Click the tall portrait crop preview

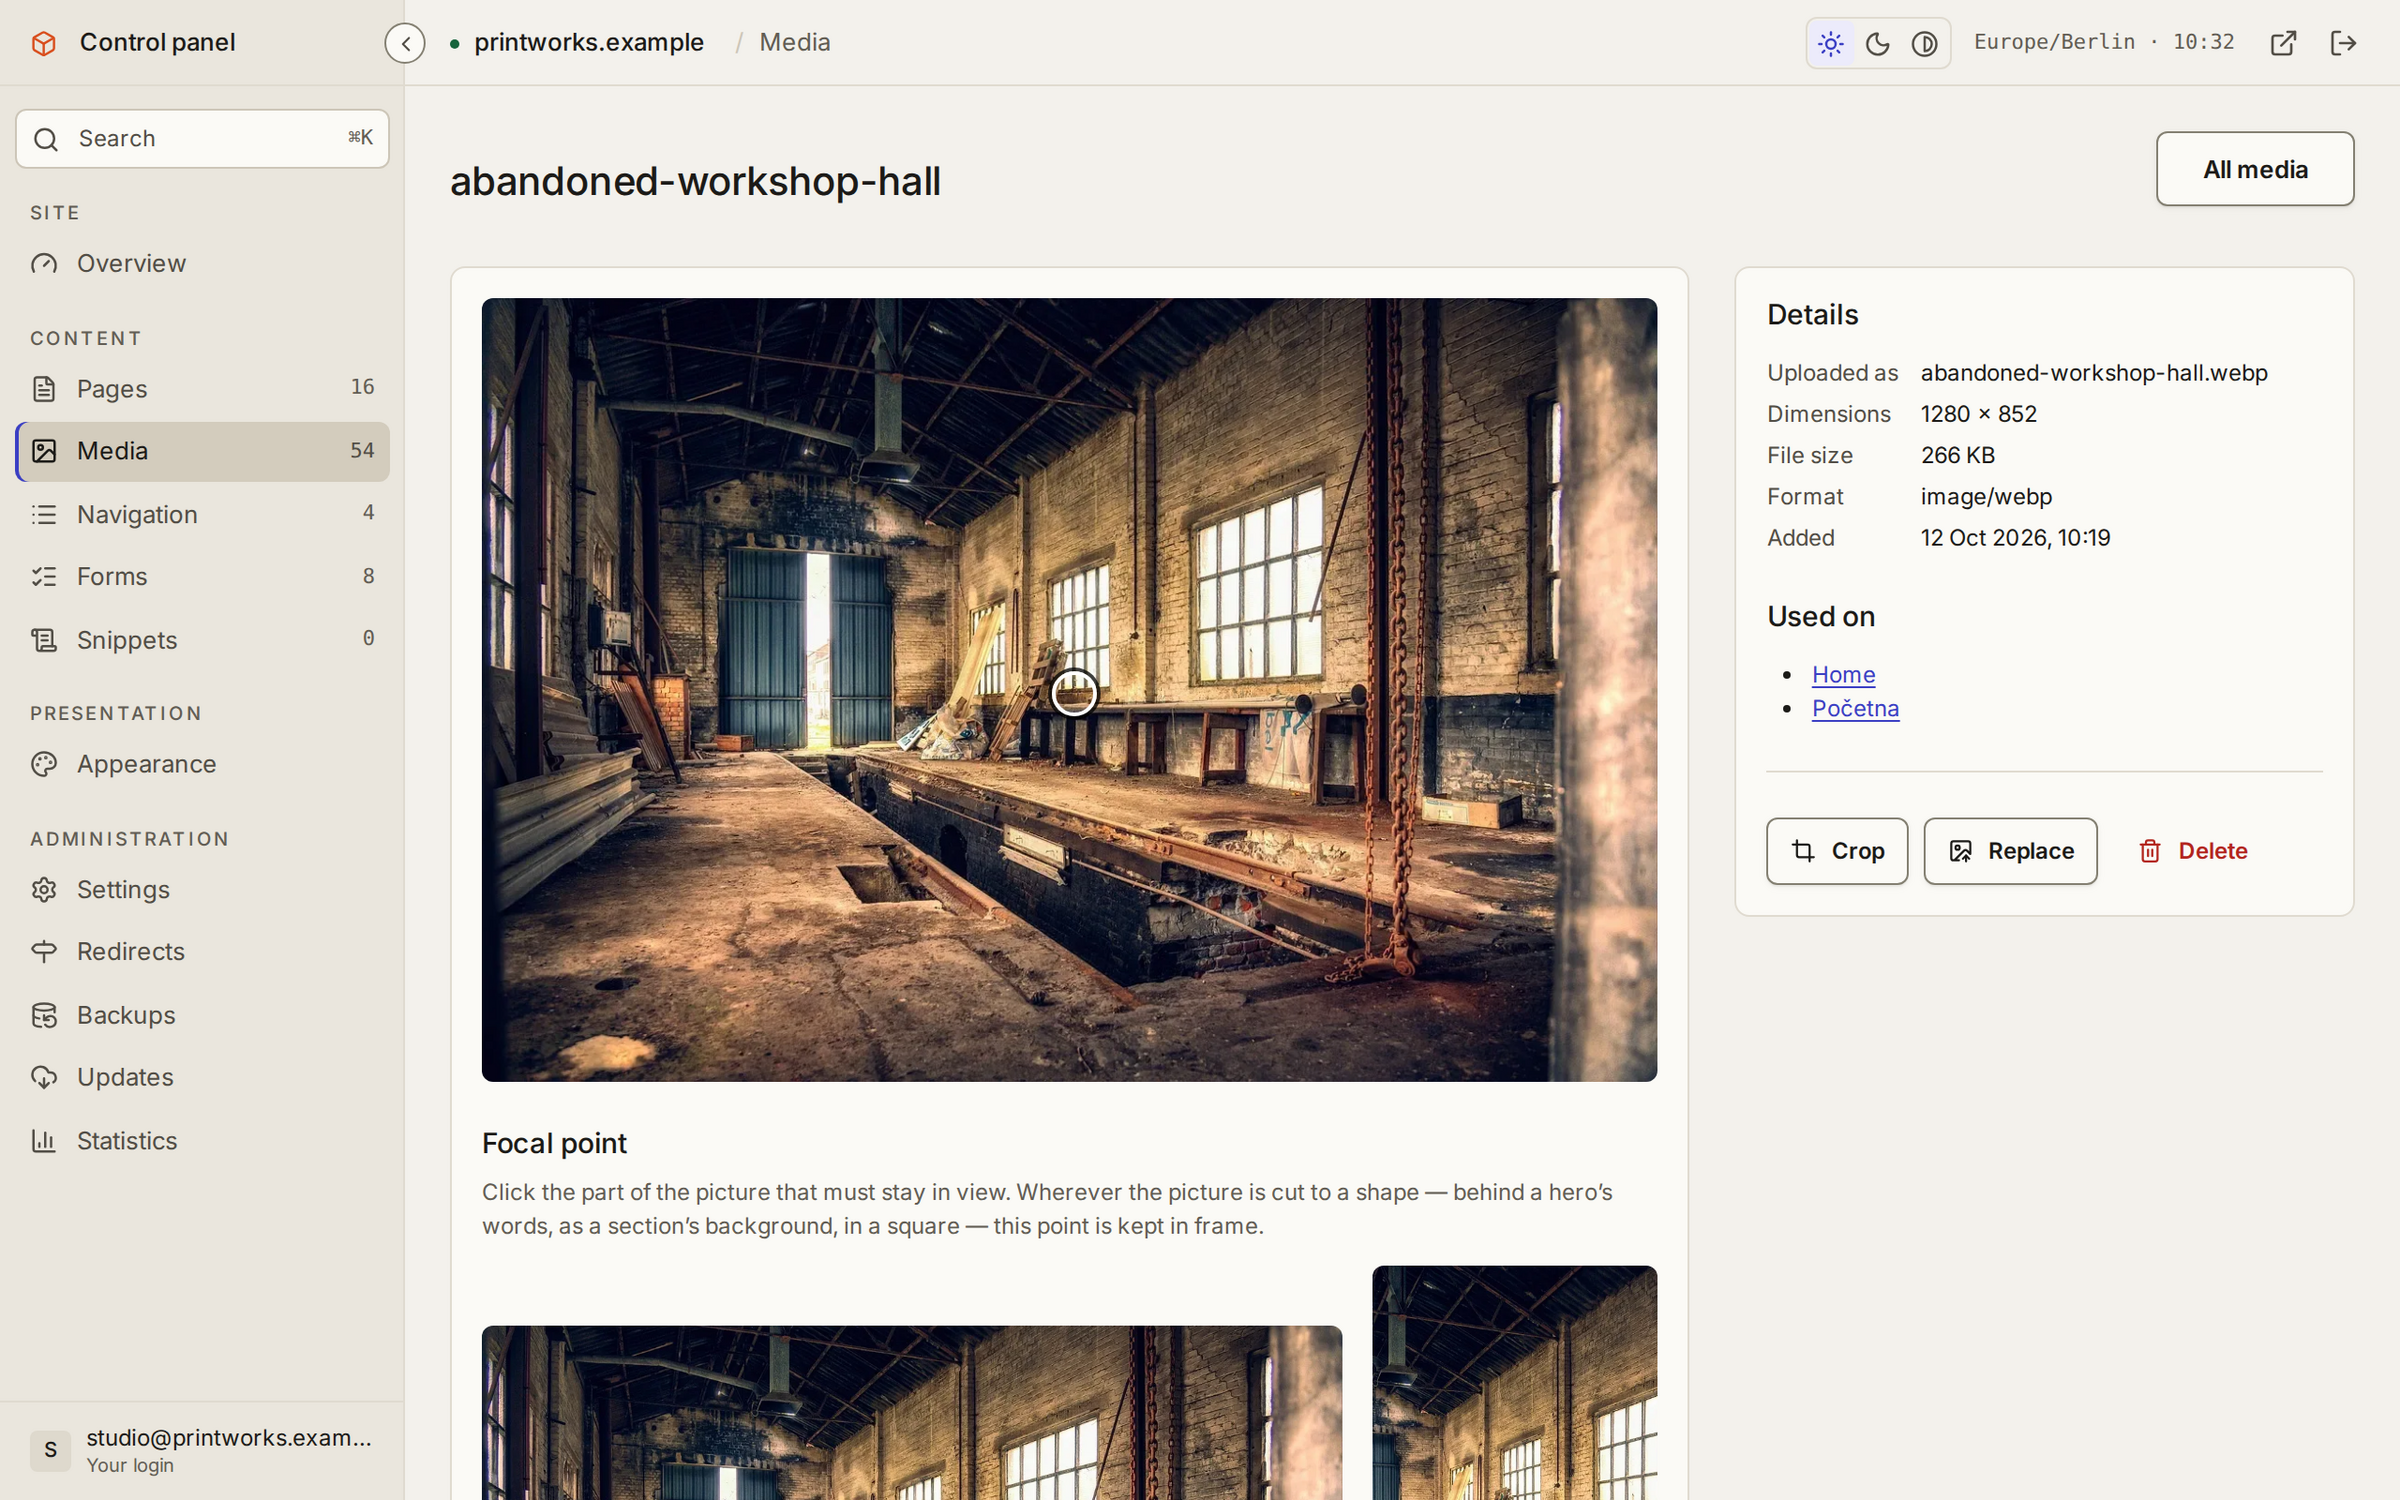1514,1383
